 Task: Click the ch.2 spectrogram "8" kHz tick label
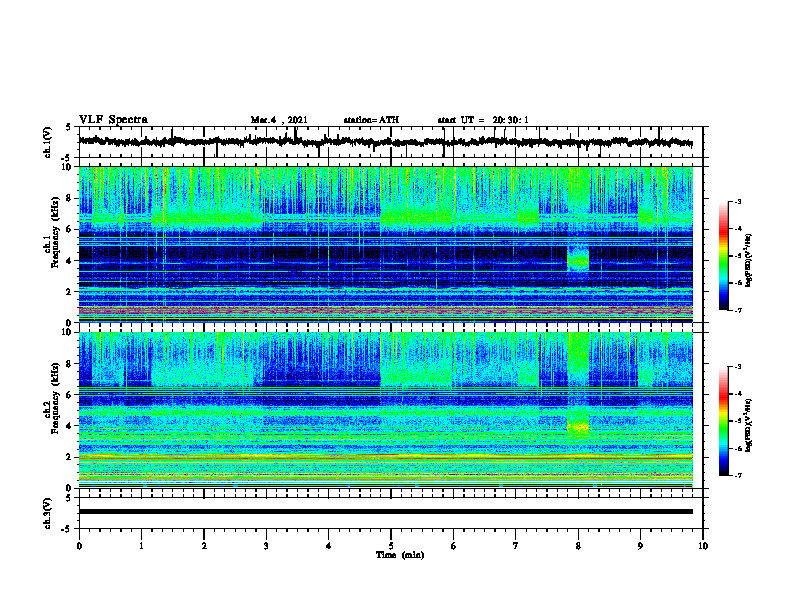click(70, 364)
